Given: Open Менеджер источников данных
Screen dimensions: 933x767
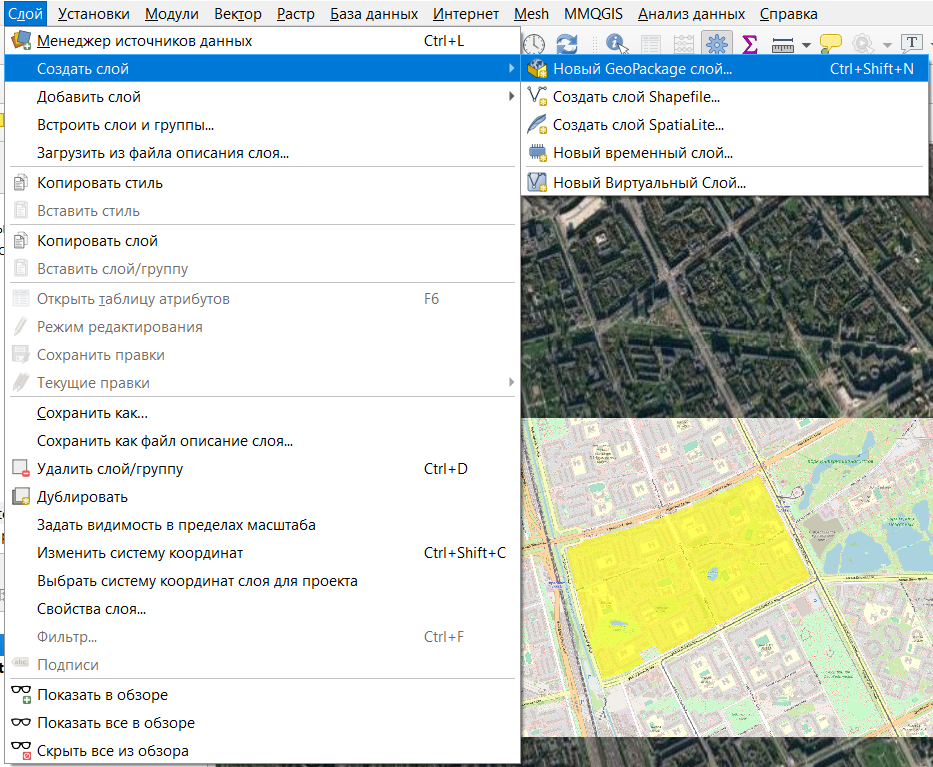Looking at the screenshot, I should click(x=144, y=41).
